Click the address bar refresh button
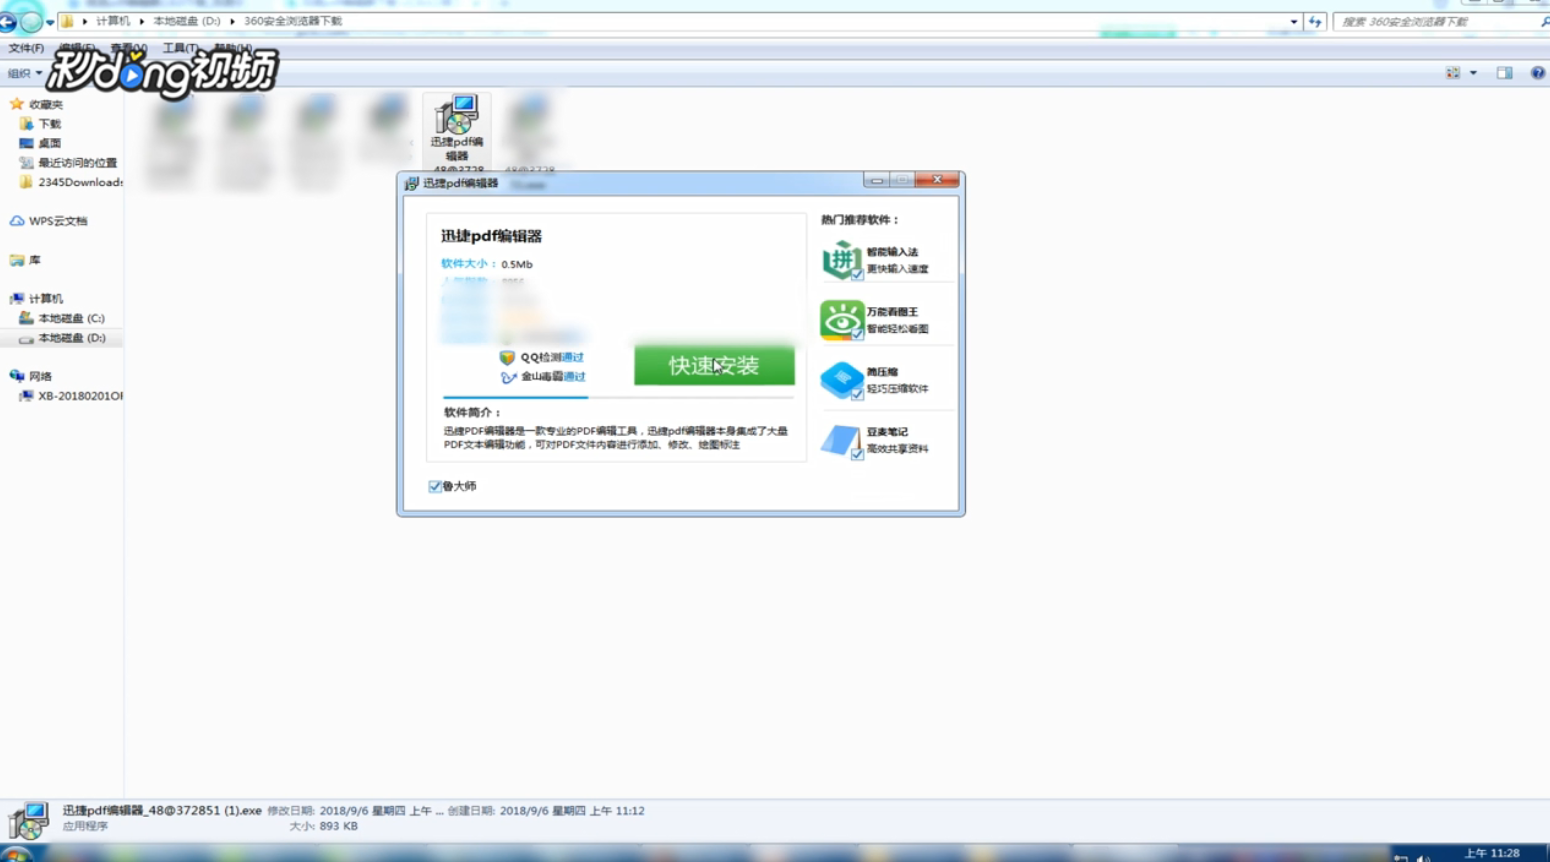The height and width of the screenshot is (862, 1550). 1315,21
